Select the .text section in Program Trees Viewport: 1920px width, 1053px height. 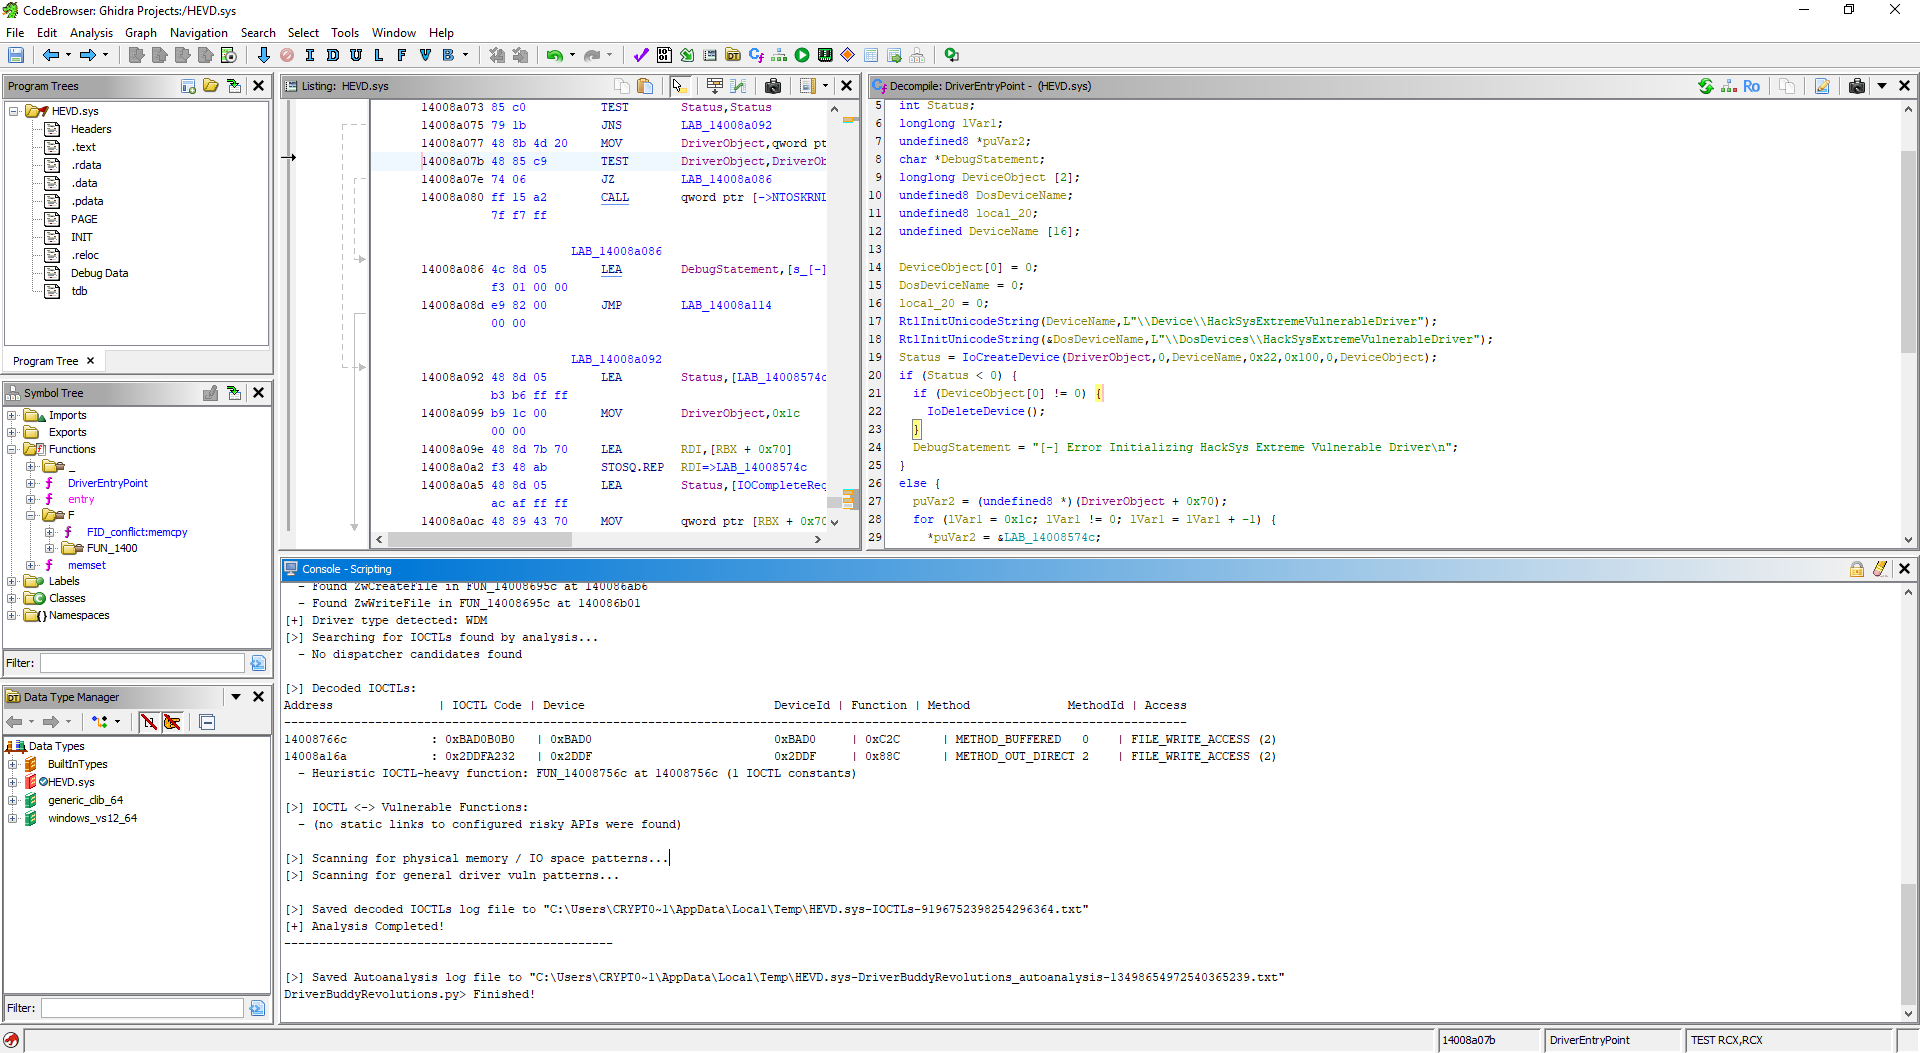[x=84, y=147]
